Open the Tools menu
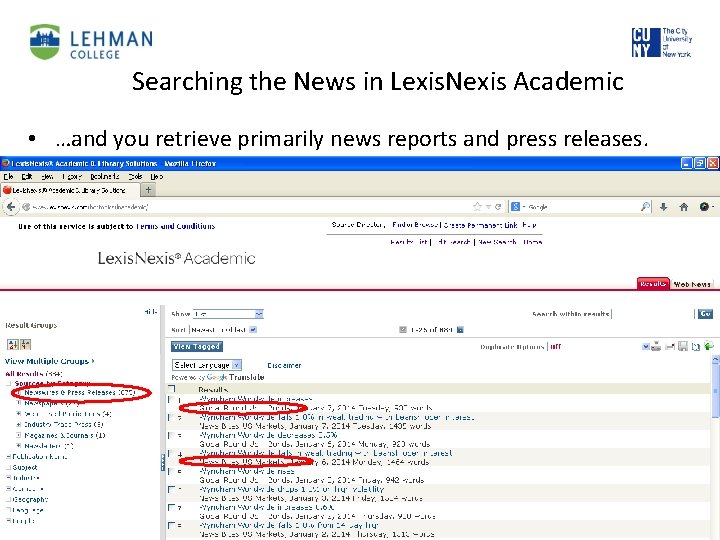 (x=135, y=177)
